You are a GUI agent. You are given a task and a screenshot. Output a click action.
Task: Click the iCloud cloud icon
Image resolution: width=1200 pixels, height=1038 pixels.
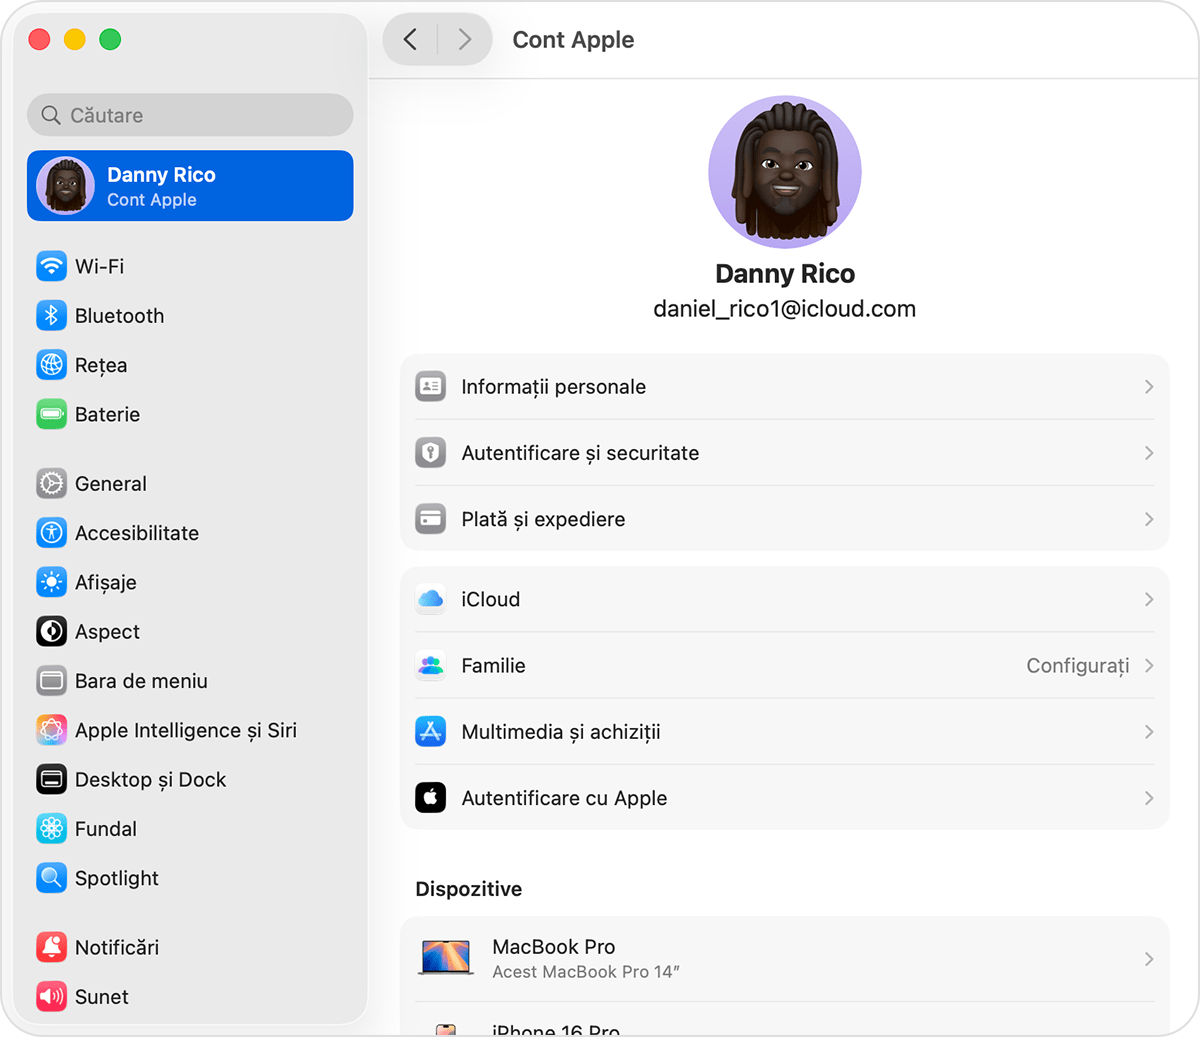(430, 599)
